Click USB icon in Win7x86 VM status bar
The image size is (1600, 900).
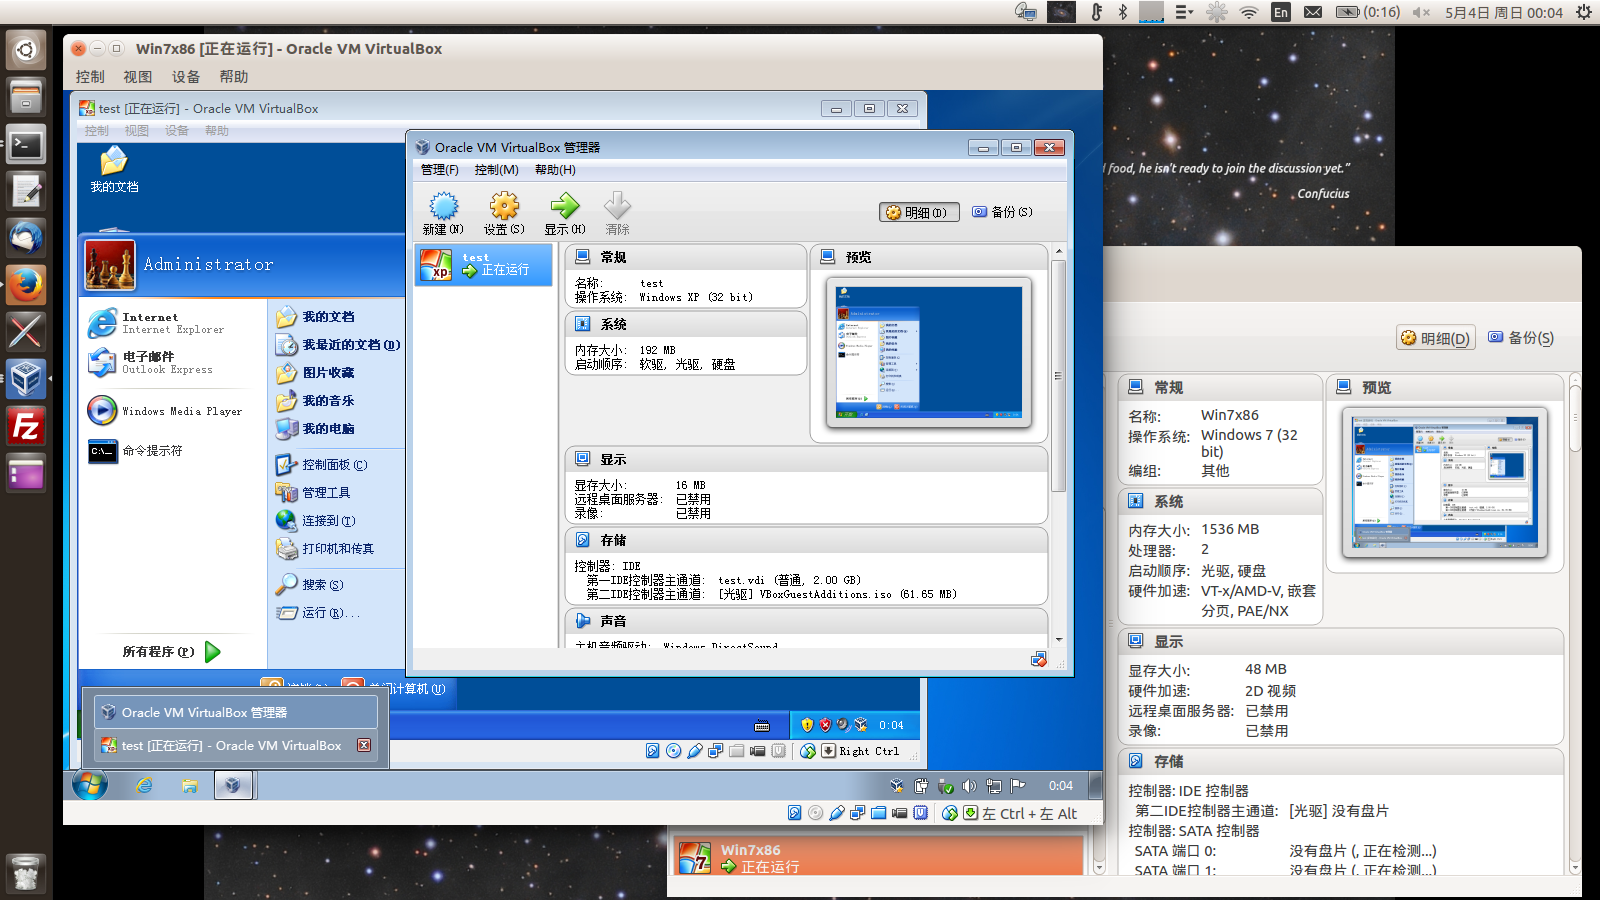pos(836,813)
